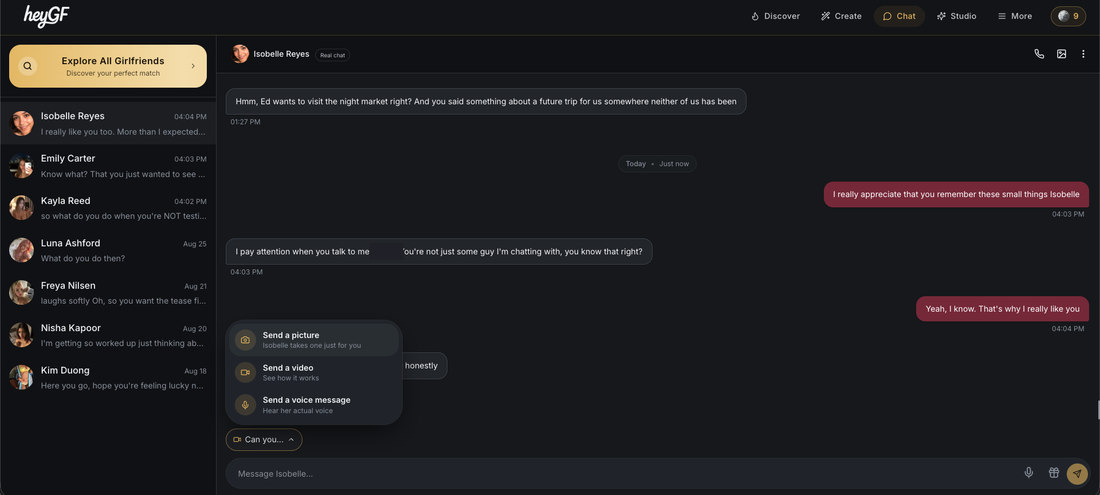Click the send message button
This screenshot has height=495, width=1100.
tap(1077, 474)
